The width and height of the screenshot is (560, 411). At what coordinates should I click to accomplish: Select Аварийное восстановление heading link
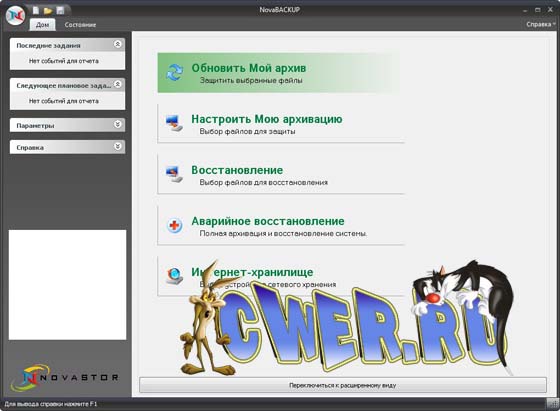pos(268,221)
